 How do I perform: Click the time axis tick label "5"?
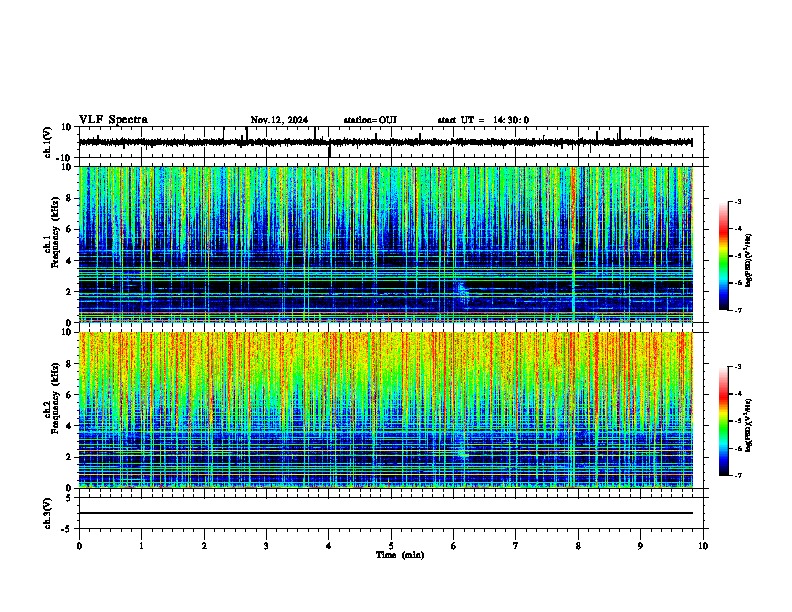pyautogui.click(x=391, y=546)
